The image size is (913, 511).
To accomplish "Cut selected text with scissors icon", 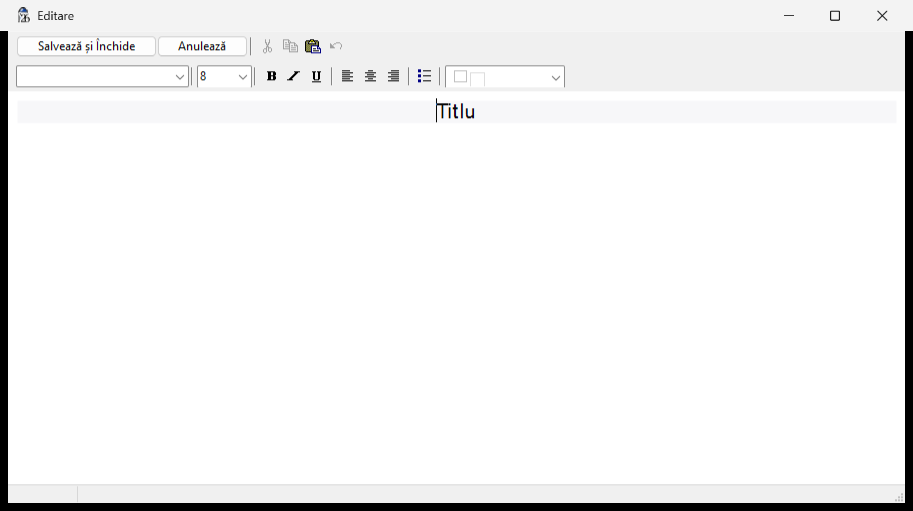I will (x=267, y=47).
